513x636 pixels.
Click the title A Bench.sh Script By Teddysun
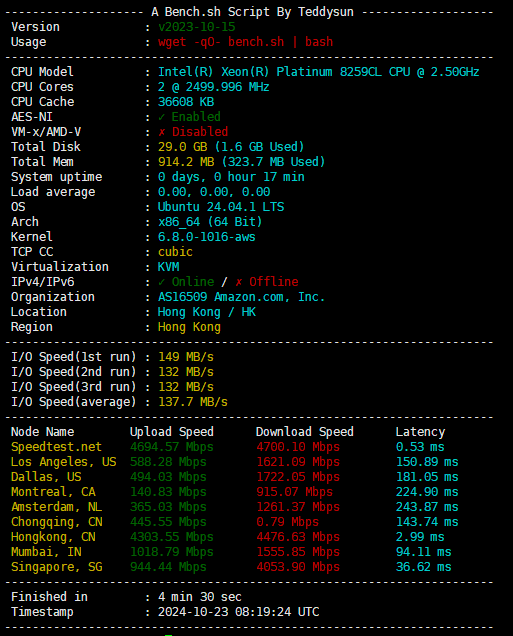[x=252, y=12]
